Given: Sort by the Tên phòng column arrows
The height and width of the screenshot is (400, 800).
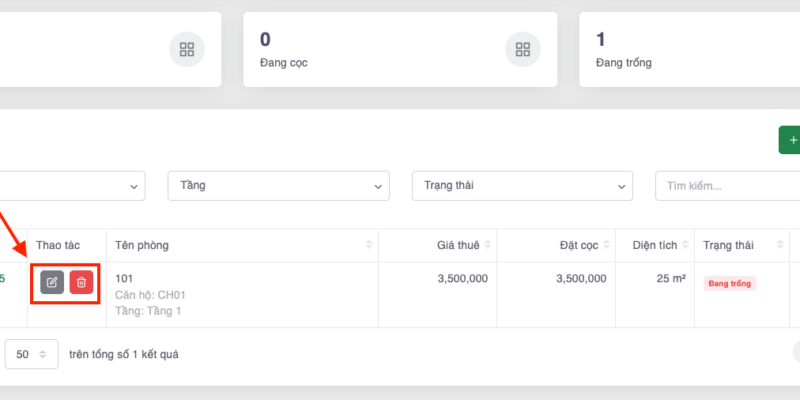Looking at the screenshot, I should 370,245.
